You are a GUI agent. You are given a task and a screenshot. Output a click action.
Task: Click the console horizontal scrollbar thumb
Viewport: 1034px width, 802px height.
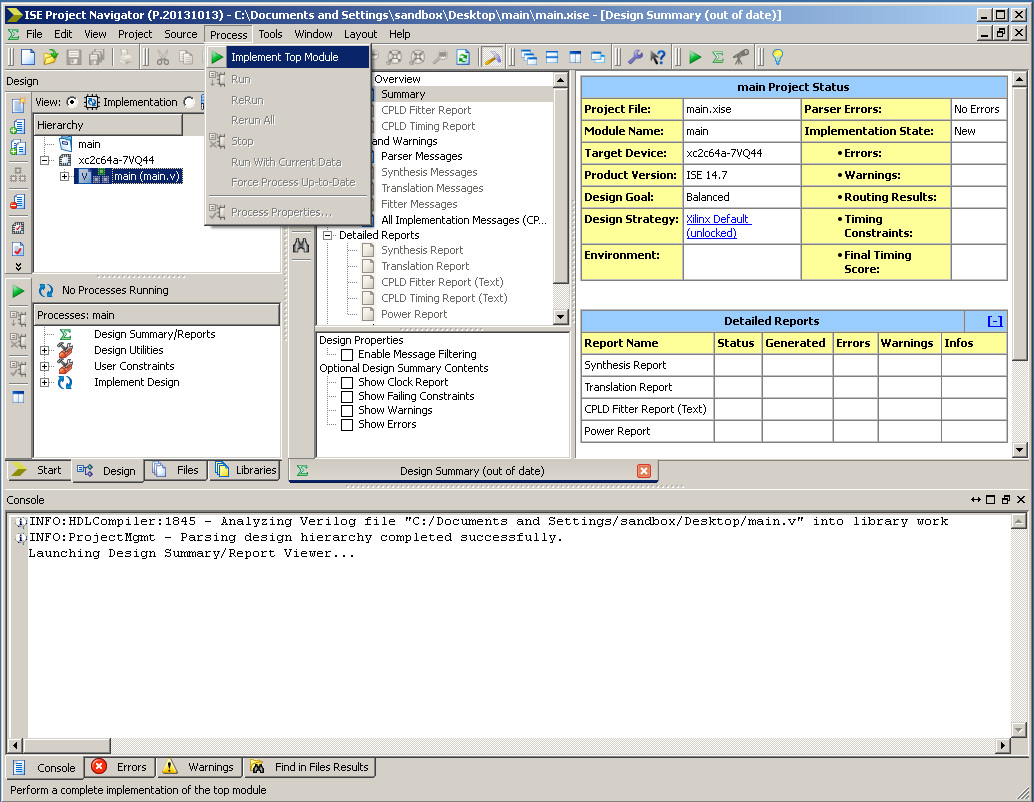click(66, 745)
